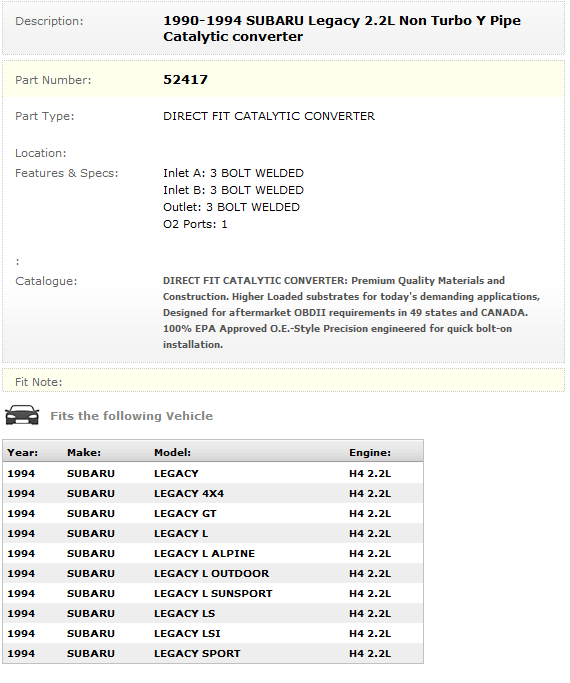
Task: Select the LEGACY GT row
Action: tap(213, 514)
